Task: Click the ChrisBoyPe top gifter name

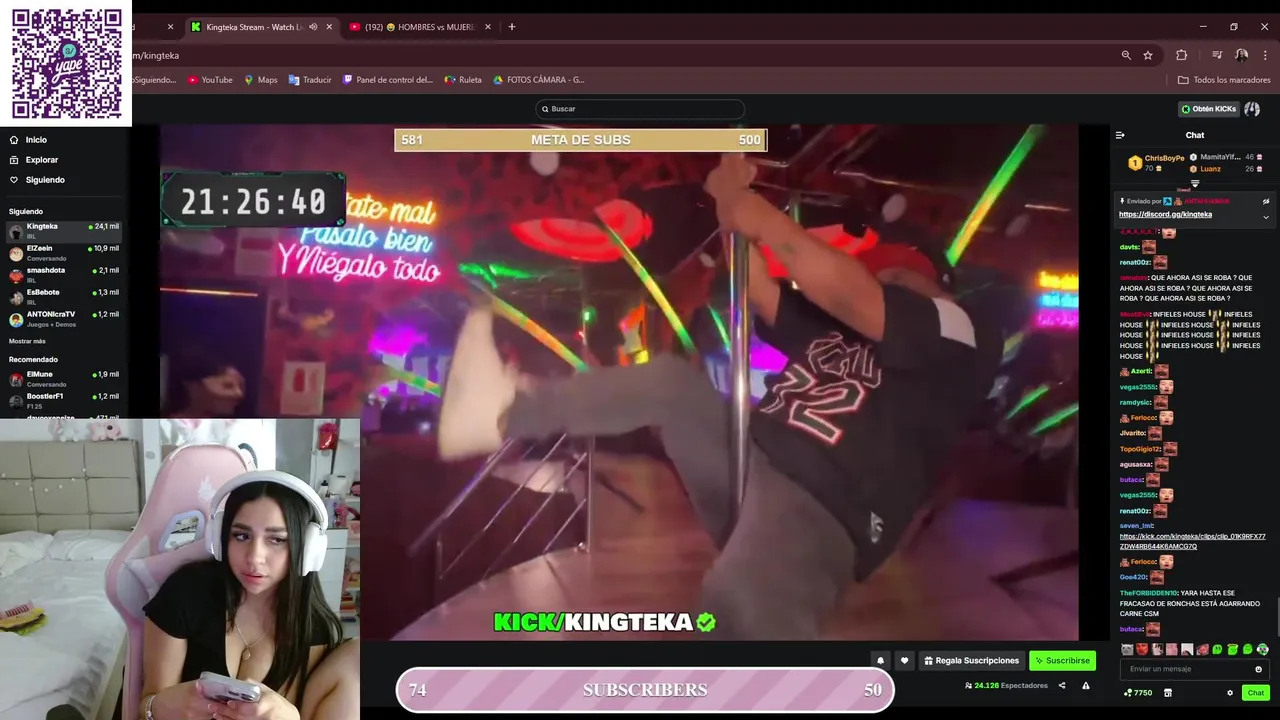Action: (1164, 158)
